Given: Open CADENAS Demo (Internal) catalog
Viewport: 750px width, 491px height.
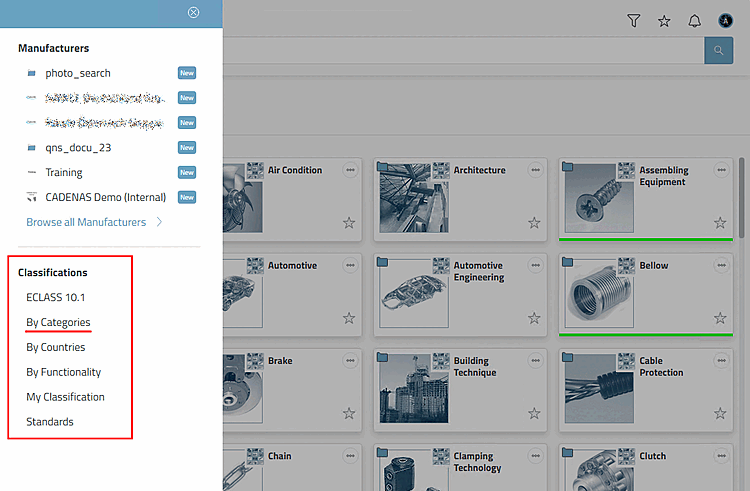Looking at the screenshot, I should (106, 197).
